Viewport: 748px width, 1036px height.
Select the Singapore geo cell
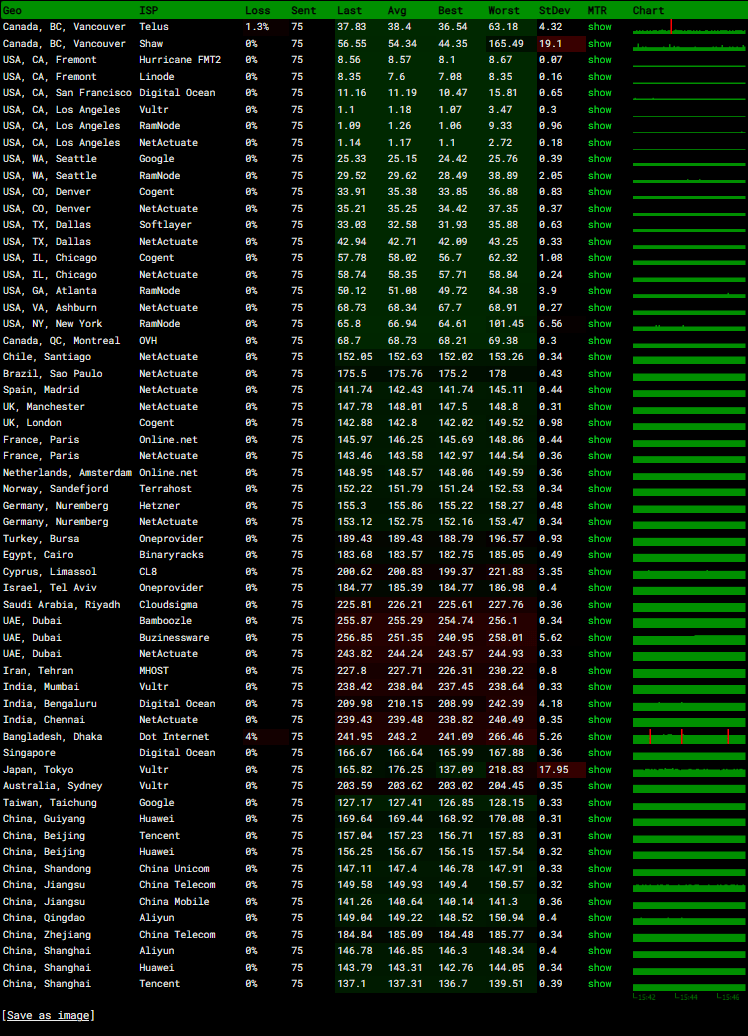click(x=29, y=753)
